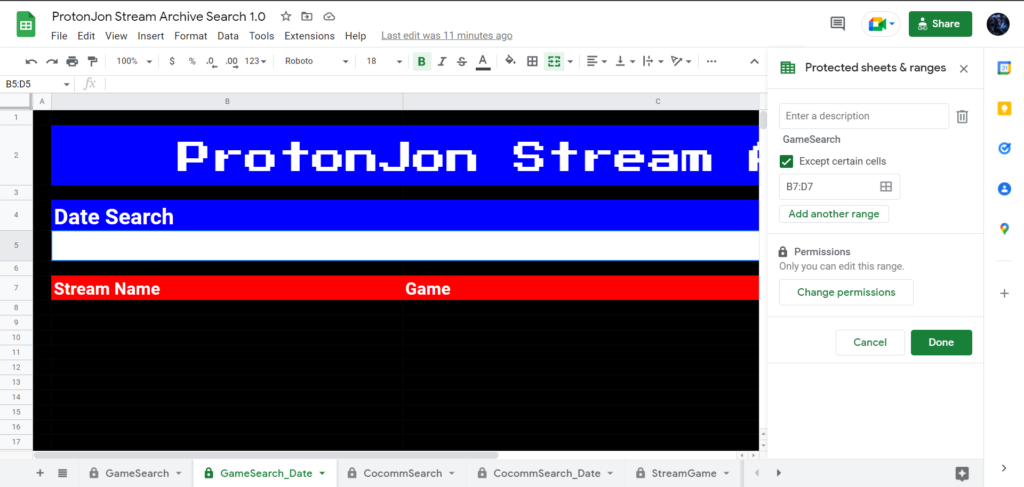This screenshot has height=487, width=1024.
Task: Click the Merge cells icon
Action: point(554,61)
